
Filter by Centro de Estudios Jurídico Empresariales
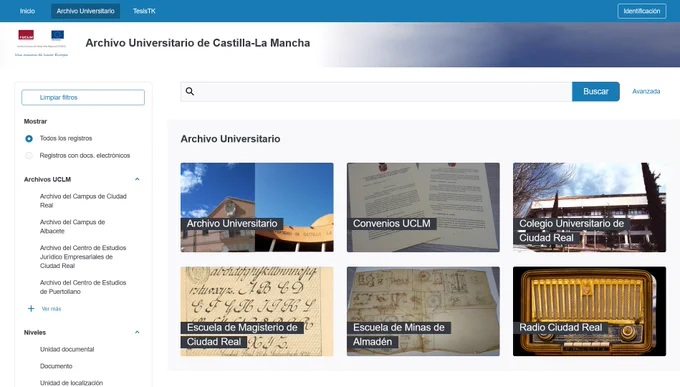[83, 257]
